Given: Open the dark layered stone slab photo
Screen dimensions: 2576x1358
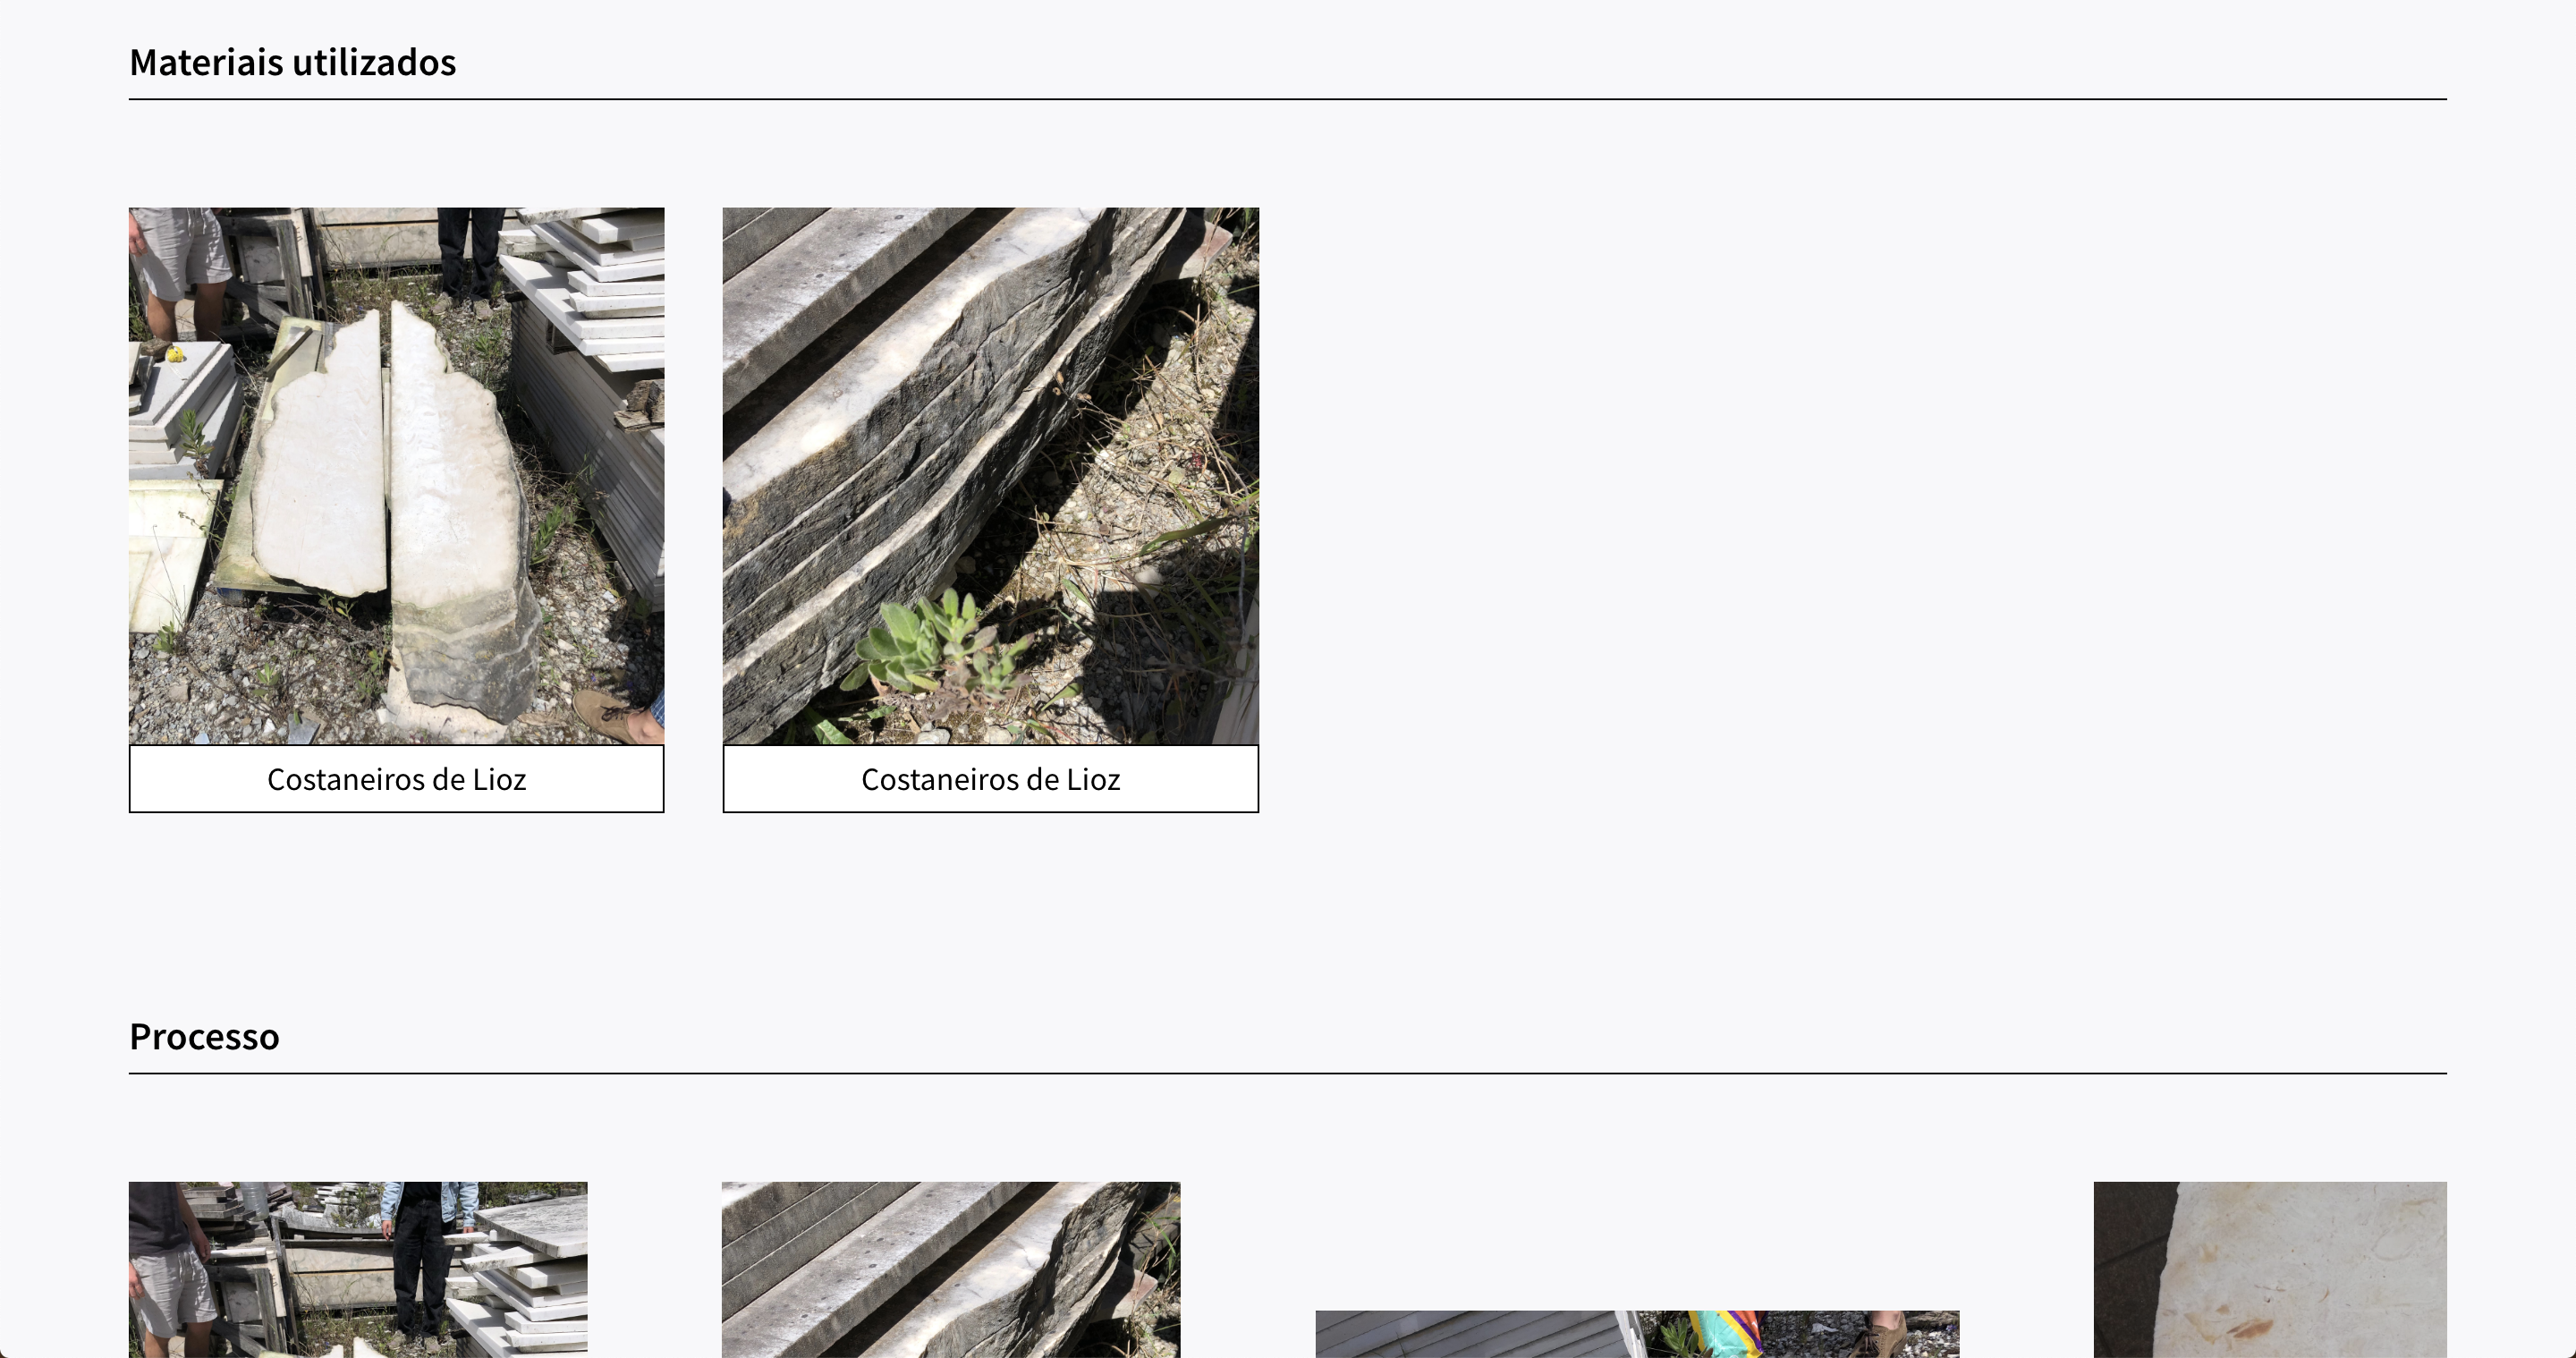Looking at the screenshot, I should pyautogui.click(x=990, y=476).
